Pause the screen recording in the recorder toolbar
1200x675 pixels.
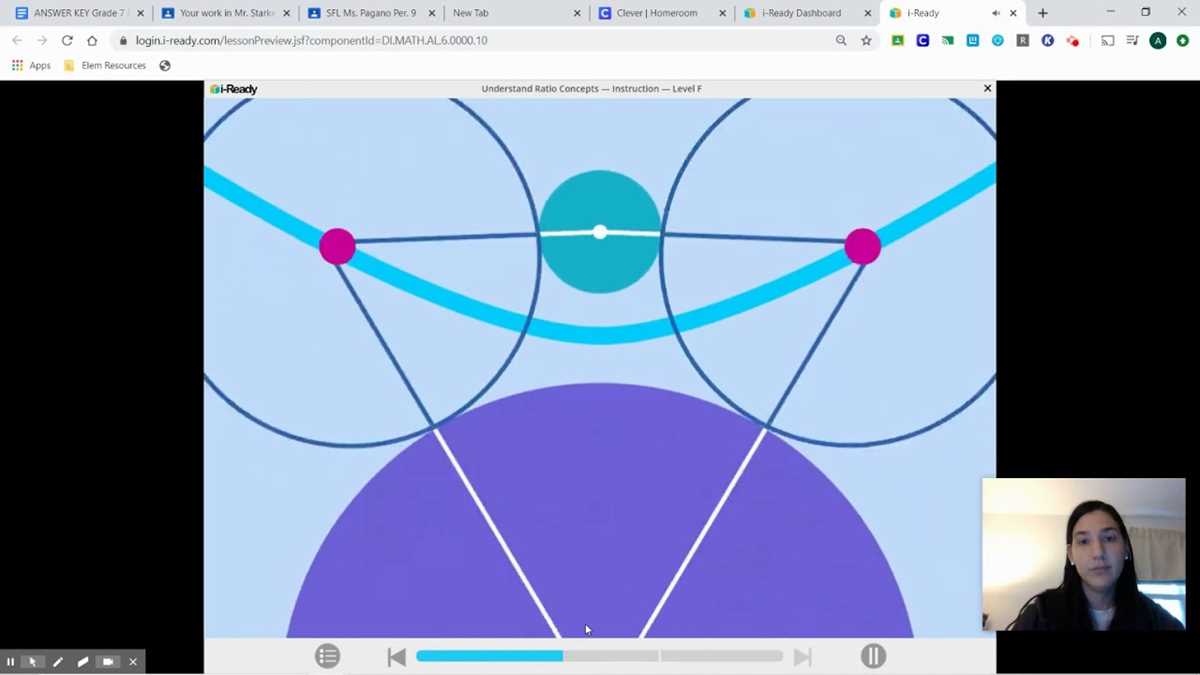tap(10, 662)
